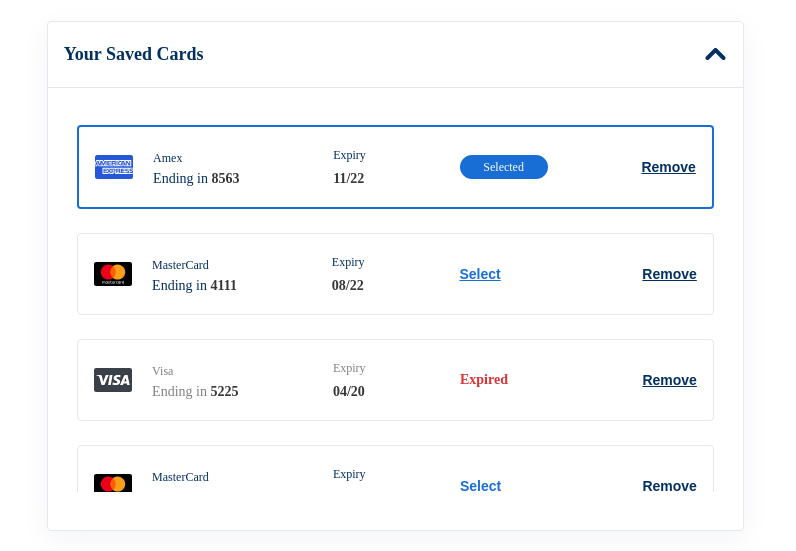Click the text Ending in 8563
Viewport: 796px width, 551px height.
click(x=196, y=178)
